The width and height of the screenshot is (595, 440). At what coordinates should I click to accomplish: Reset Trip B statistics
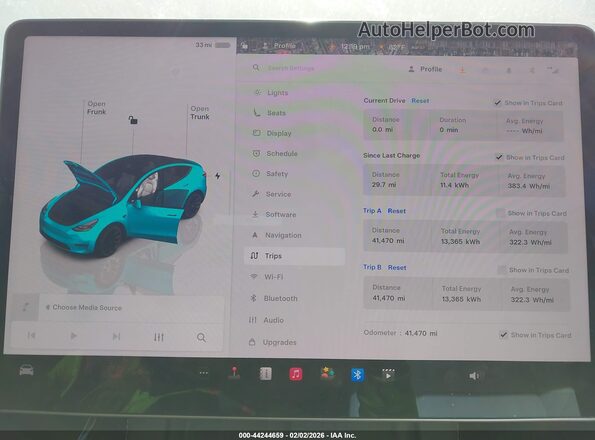[397, 268]
